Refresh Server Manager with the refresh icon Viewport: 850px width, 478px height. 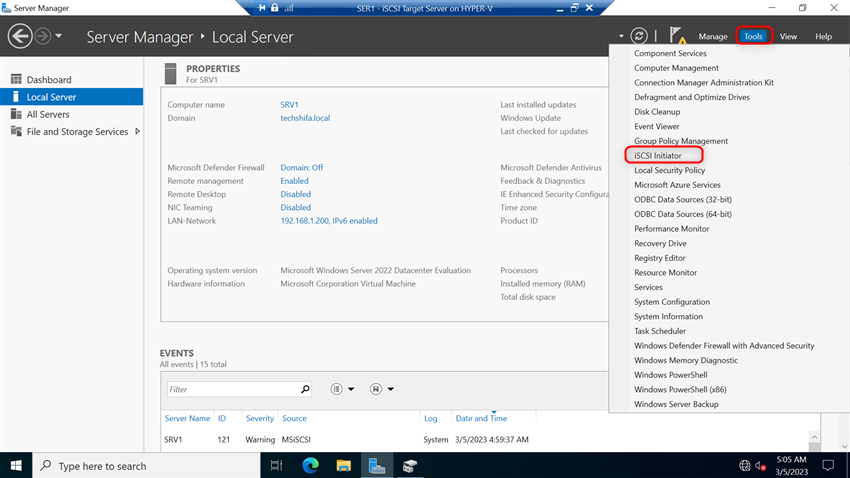[639, 36]
